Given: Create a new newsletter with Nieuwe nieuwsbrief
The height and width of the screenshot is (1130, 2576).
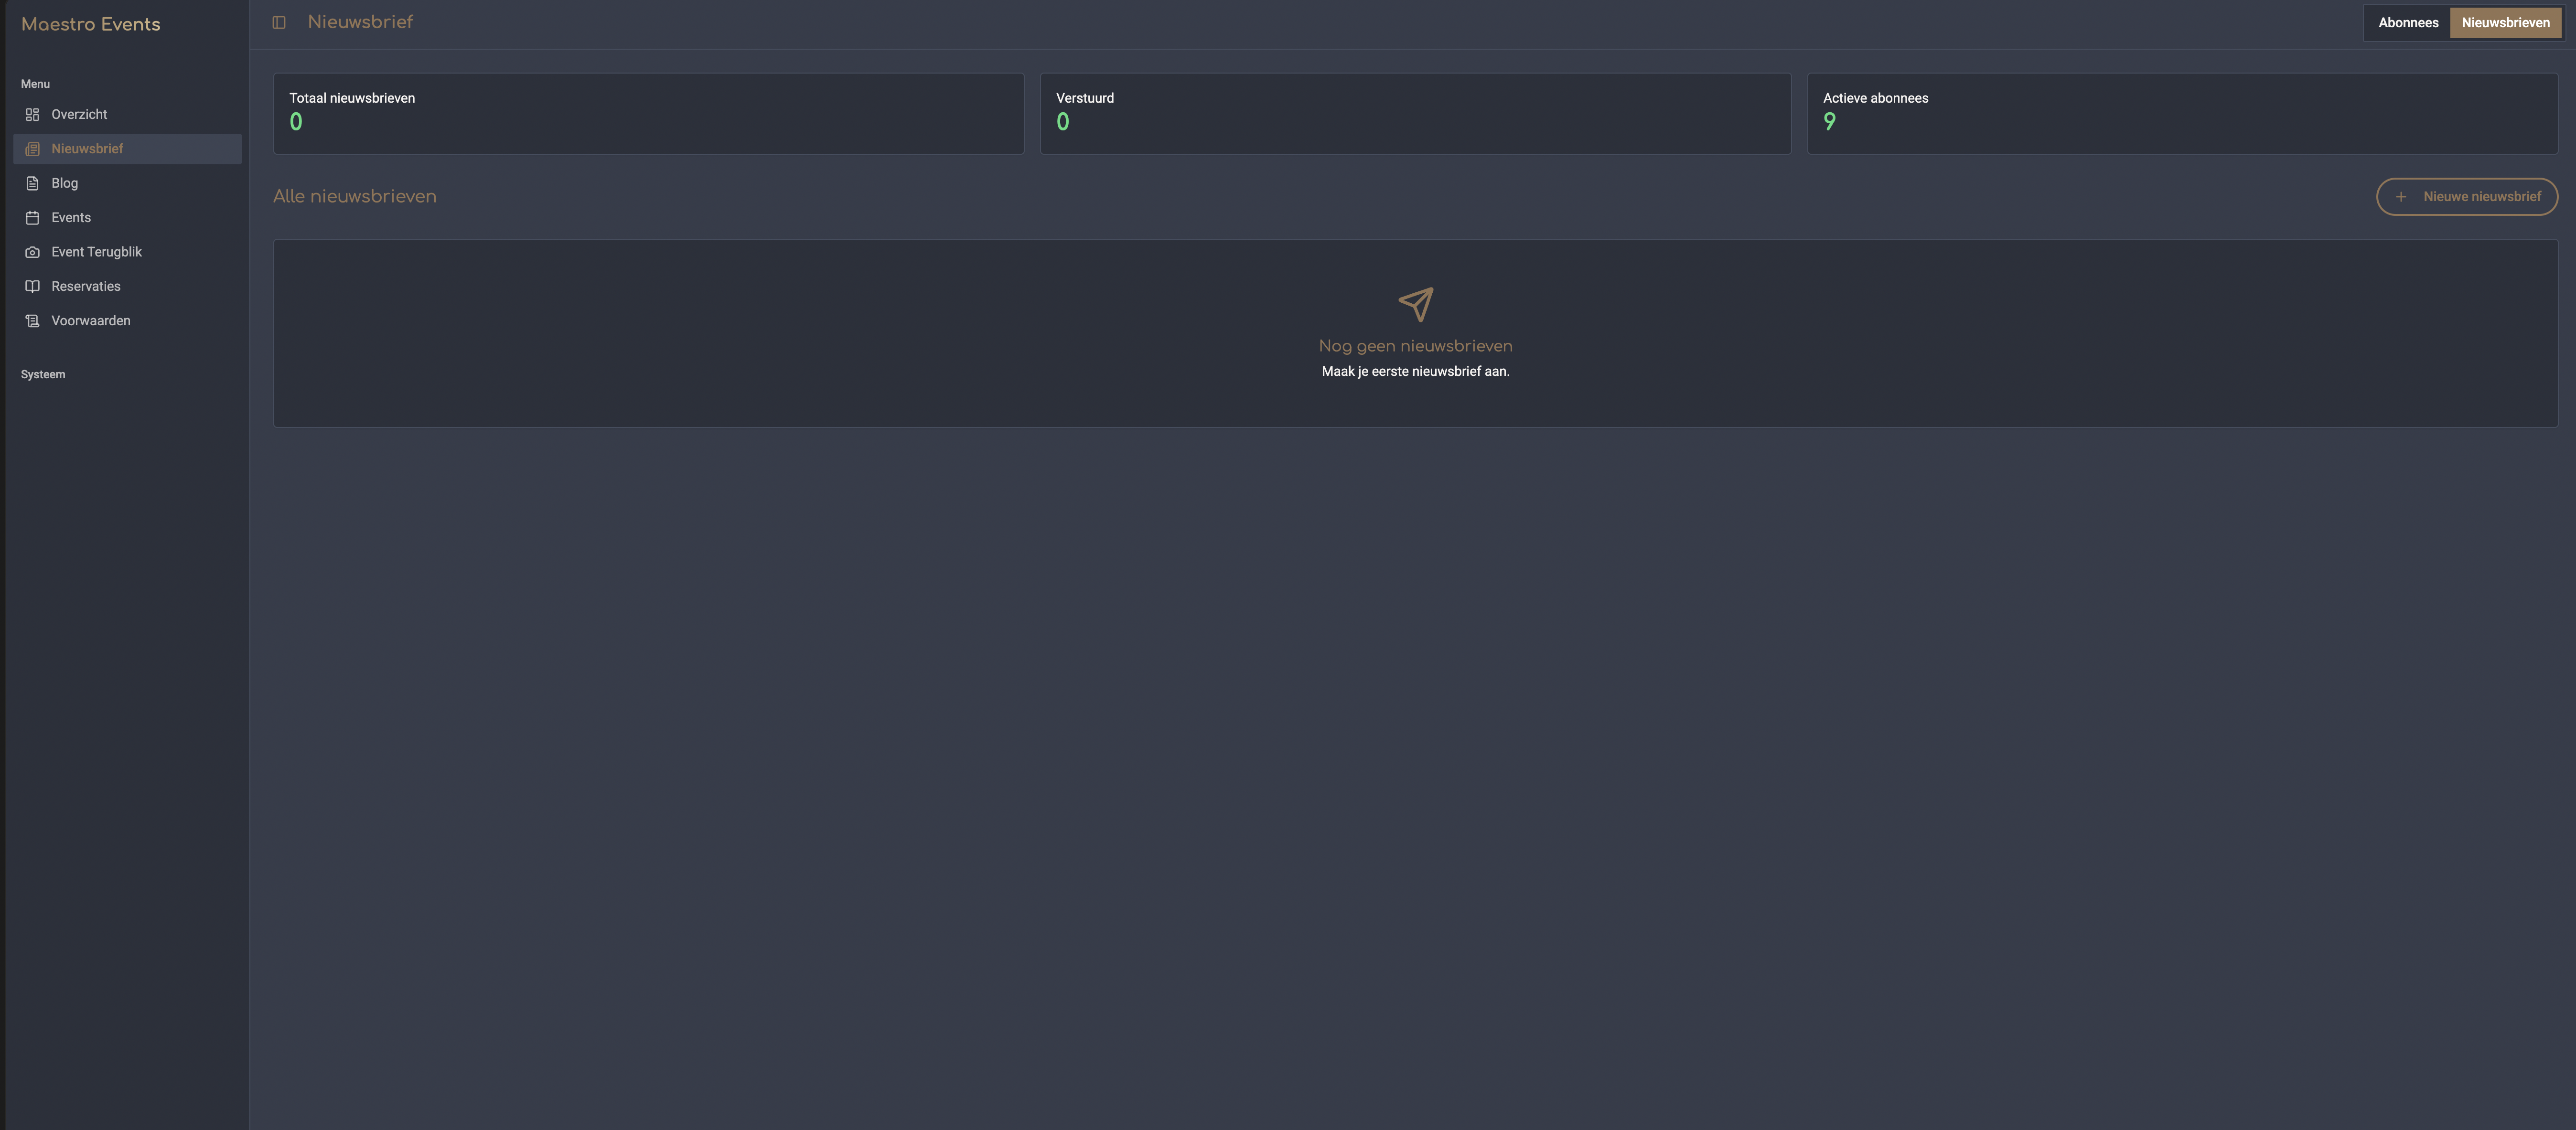Looking at the screenshot, I should pos(2467,197).
